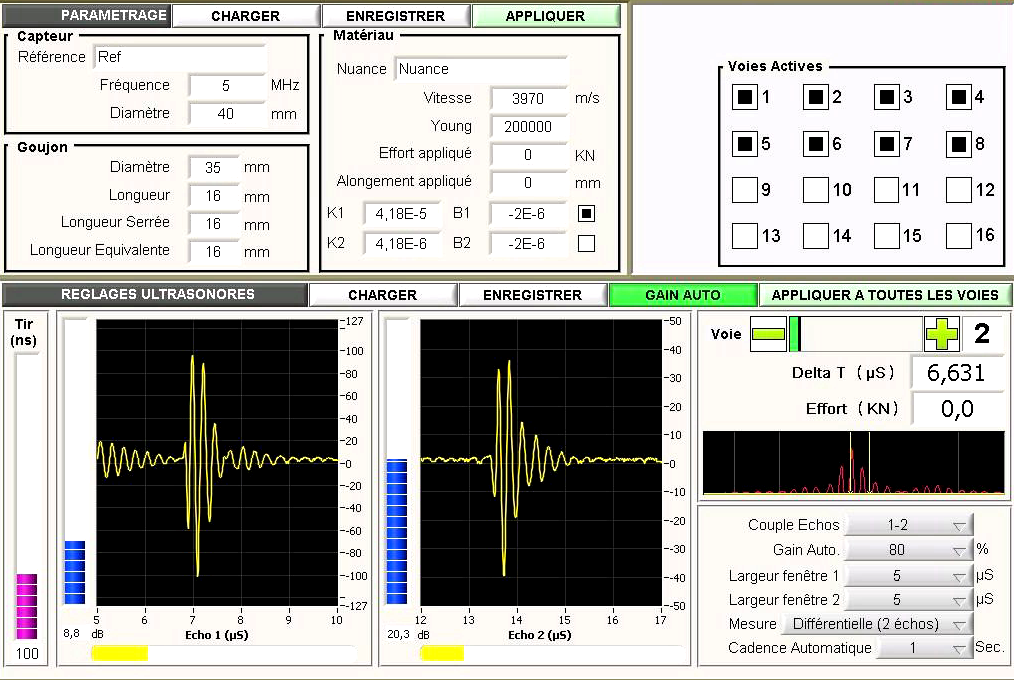This screenshot has width=1014, height=680.
Task: Click the Echo 1 yellow scrollbar
Action: coord(119,654)
